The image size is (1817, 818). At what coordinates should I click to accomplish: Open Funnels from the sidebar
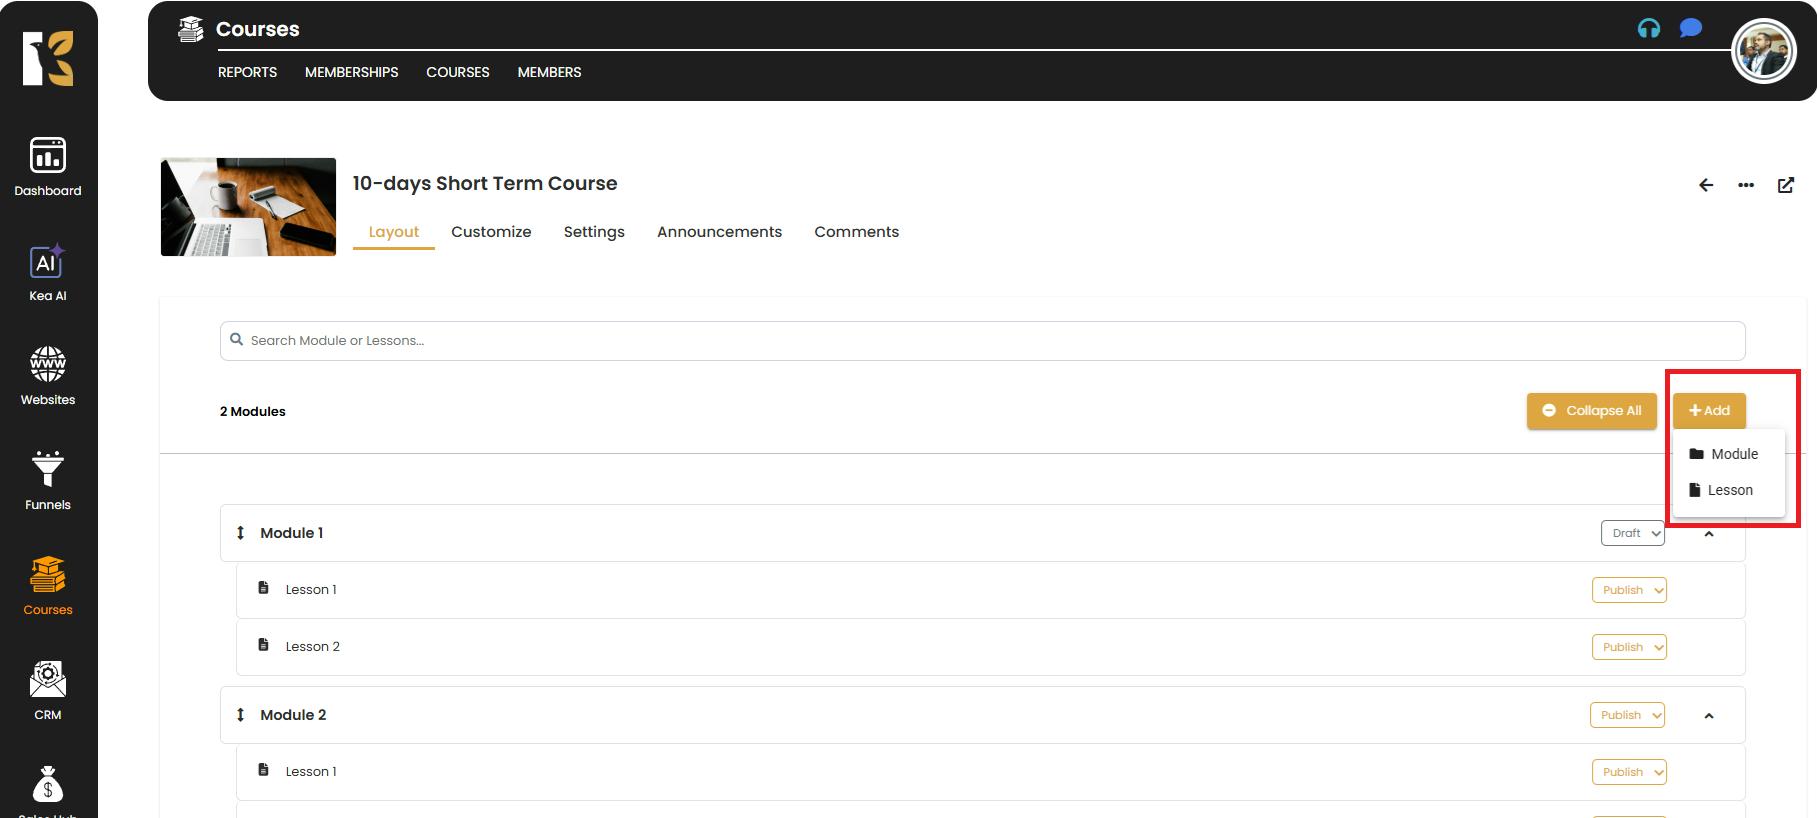(x=48, y=481)
